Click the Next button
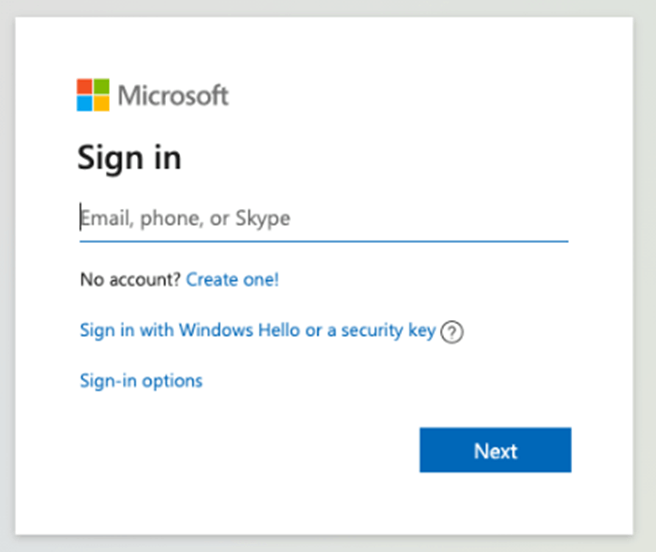This screenshot has width=656, height=552. (495, 450)
